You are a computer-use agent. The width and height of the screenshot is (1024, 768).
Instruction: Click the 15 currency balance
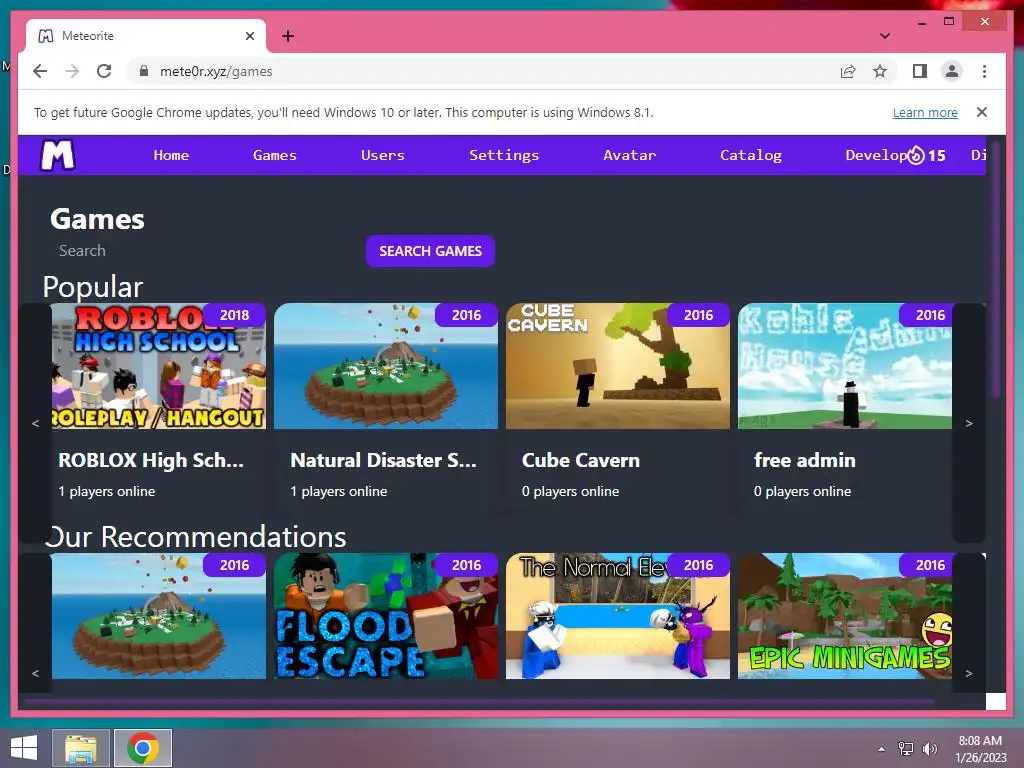pos(936,155)
